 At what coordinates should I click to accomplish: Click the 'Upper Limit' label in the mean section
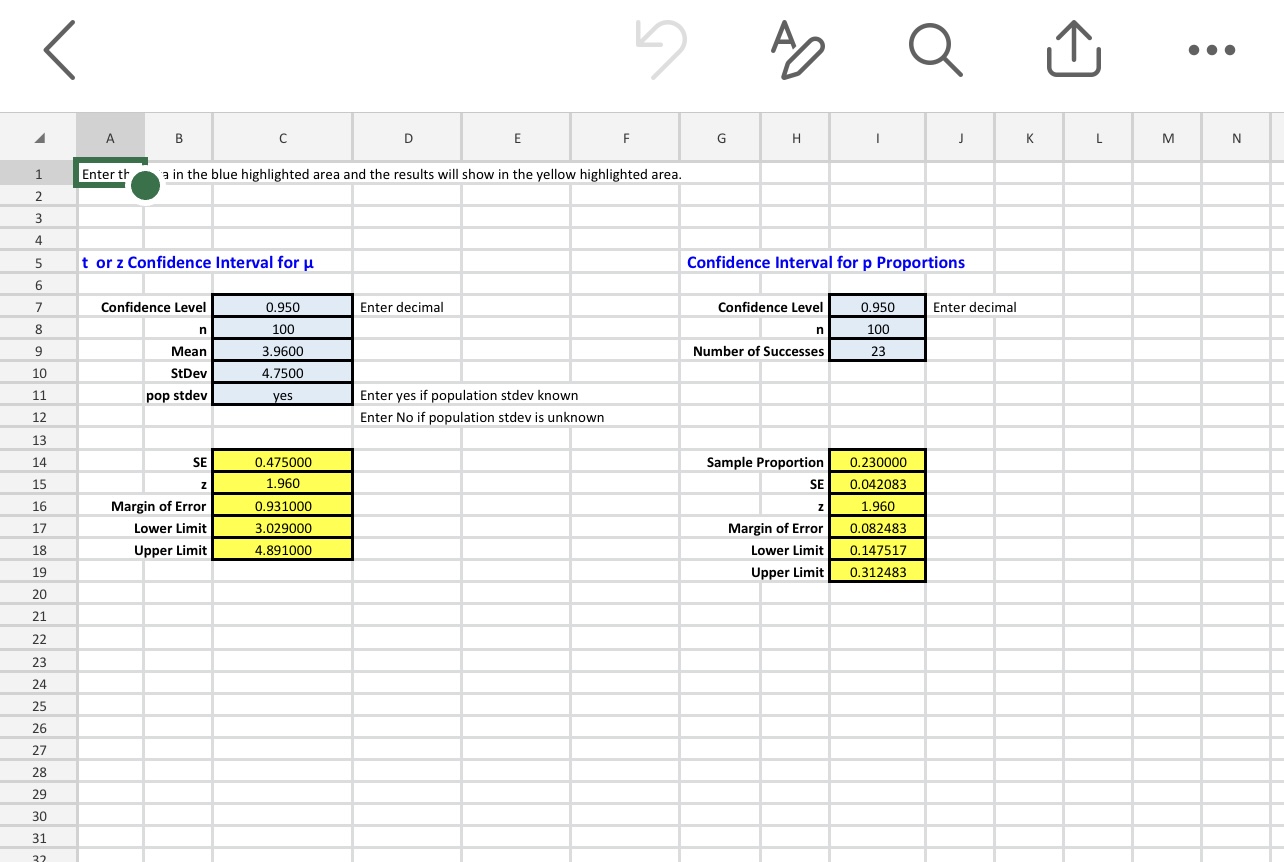171,550
